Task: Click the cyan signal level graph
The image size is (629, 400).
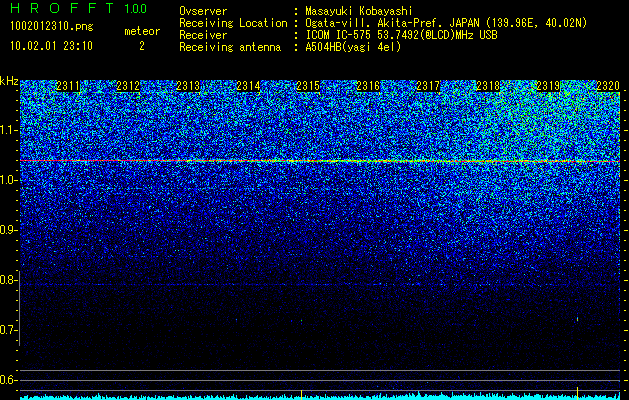Action: [x=320, y=397]
